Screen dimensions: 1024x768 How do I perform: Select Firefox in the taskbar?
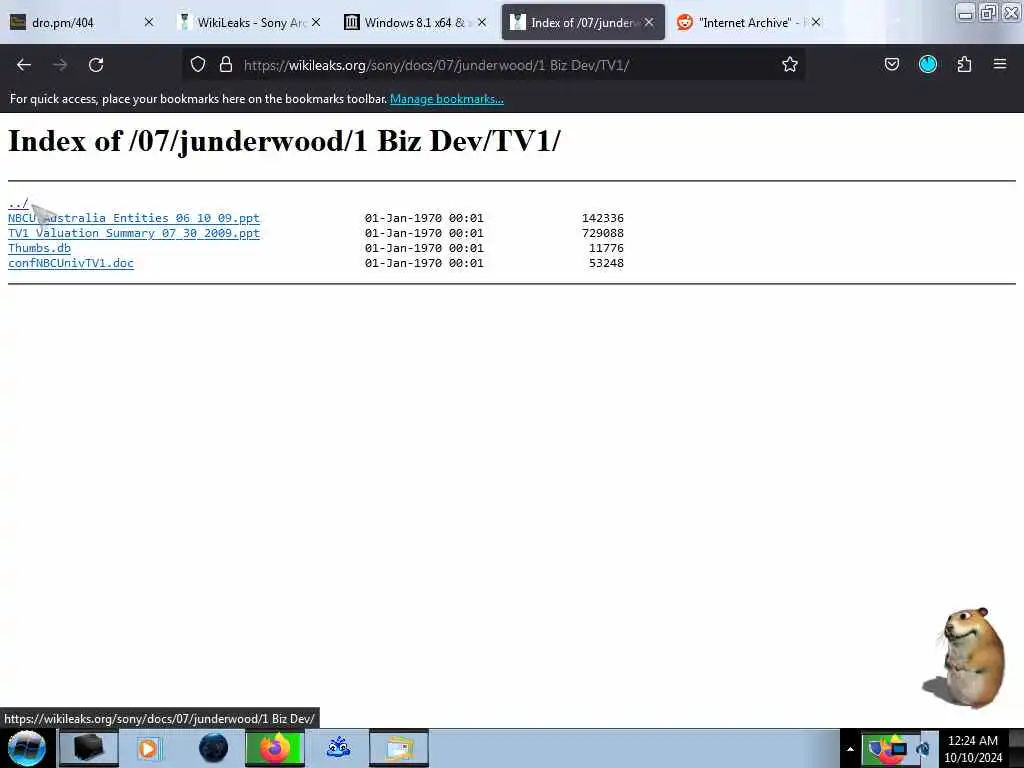pyautogui.click(x=275, y=748)
